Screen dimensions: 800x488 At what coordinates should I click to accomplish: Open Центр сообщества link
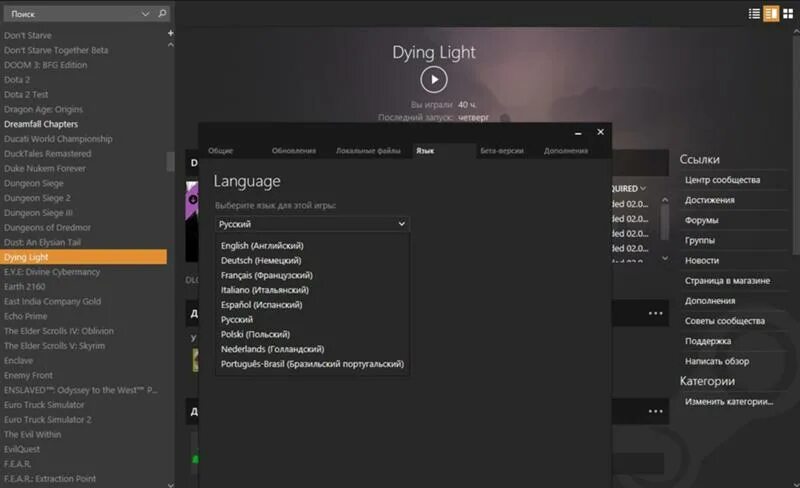(x=722, y=180)
